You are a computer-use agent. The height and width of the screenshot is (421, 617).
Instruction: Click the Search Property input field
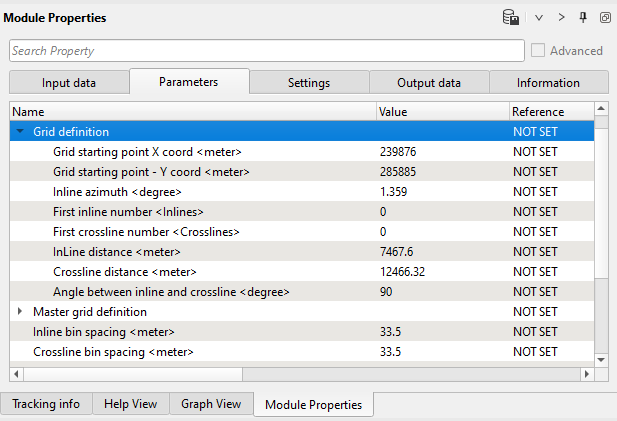tap(266, 50)
